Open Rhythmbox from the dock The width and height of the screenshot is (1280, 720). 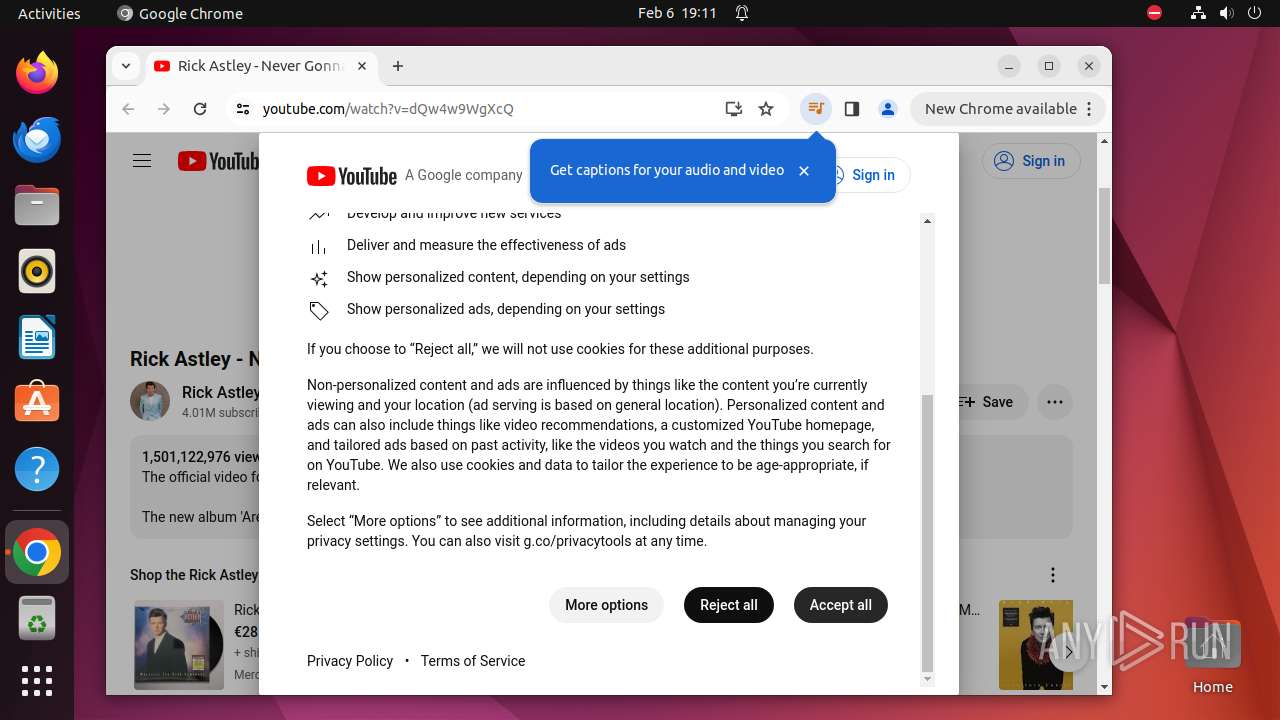point(37,271)
